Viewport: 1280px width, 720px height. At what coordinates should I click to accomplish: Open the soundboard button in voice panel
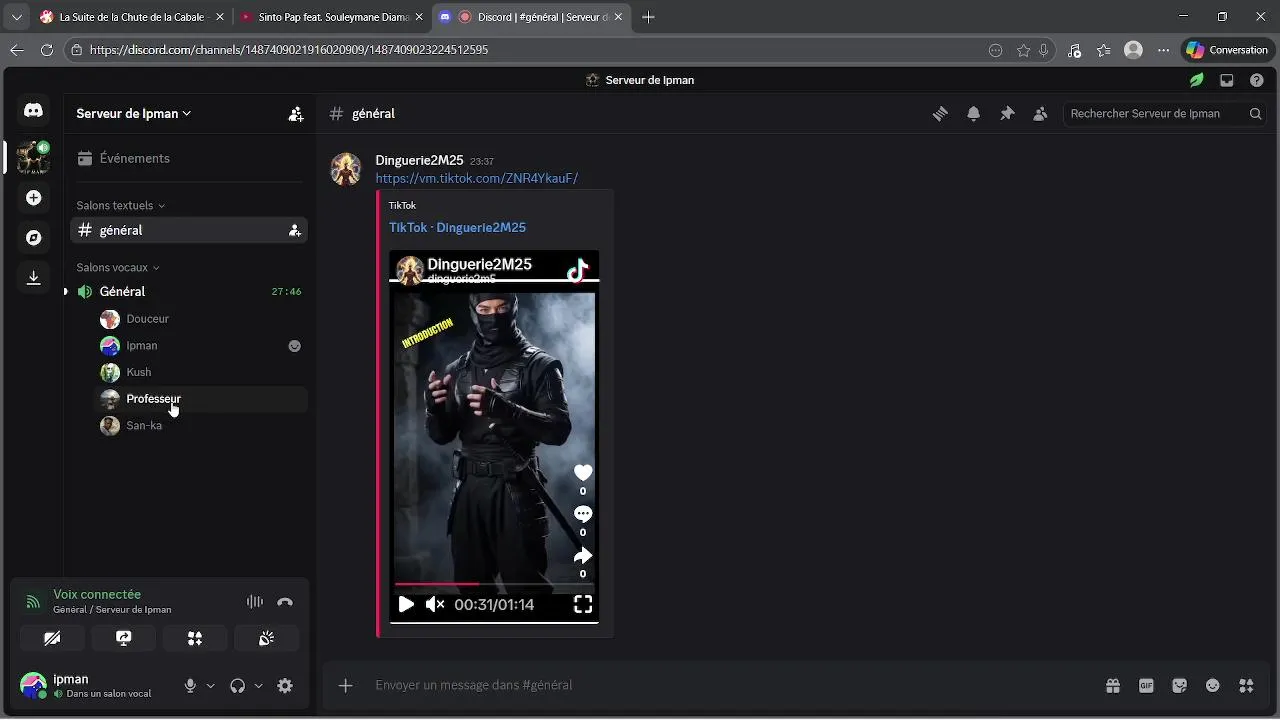(x=267, y=638)
